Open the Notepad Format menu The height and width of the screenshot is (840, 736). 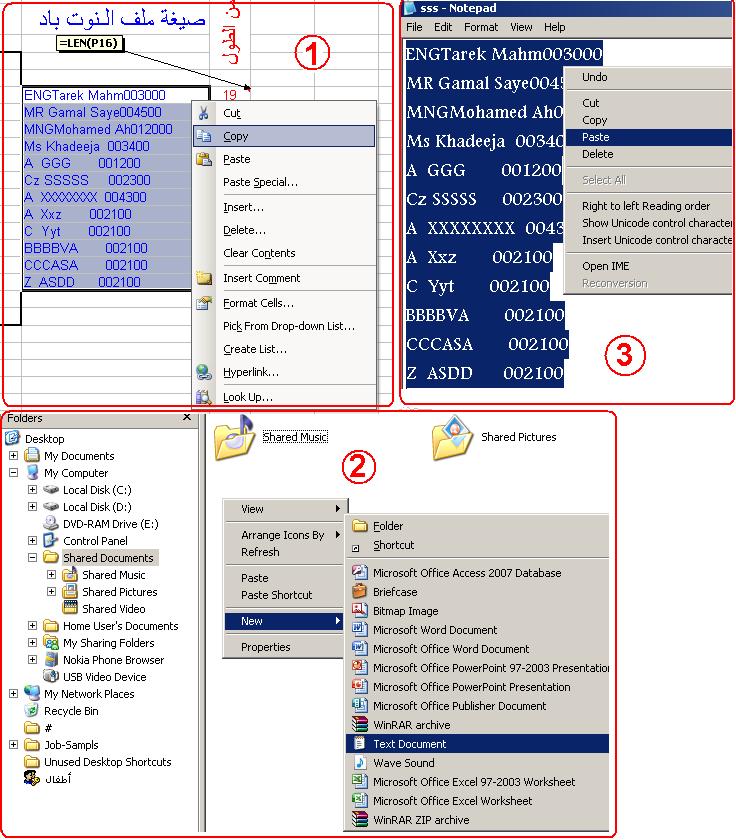(481, 27)
